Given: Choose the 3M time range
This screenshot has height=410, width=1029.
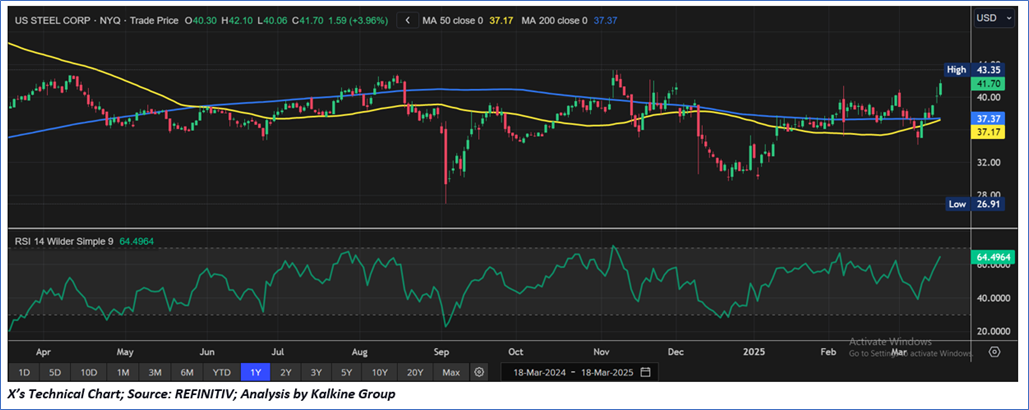Looking at the screenshot, I should pyautogui.click(x=155, y=372).
